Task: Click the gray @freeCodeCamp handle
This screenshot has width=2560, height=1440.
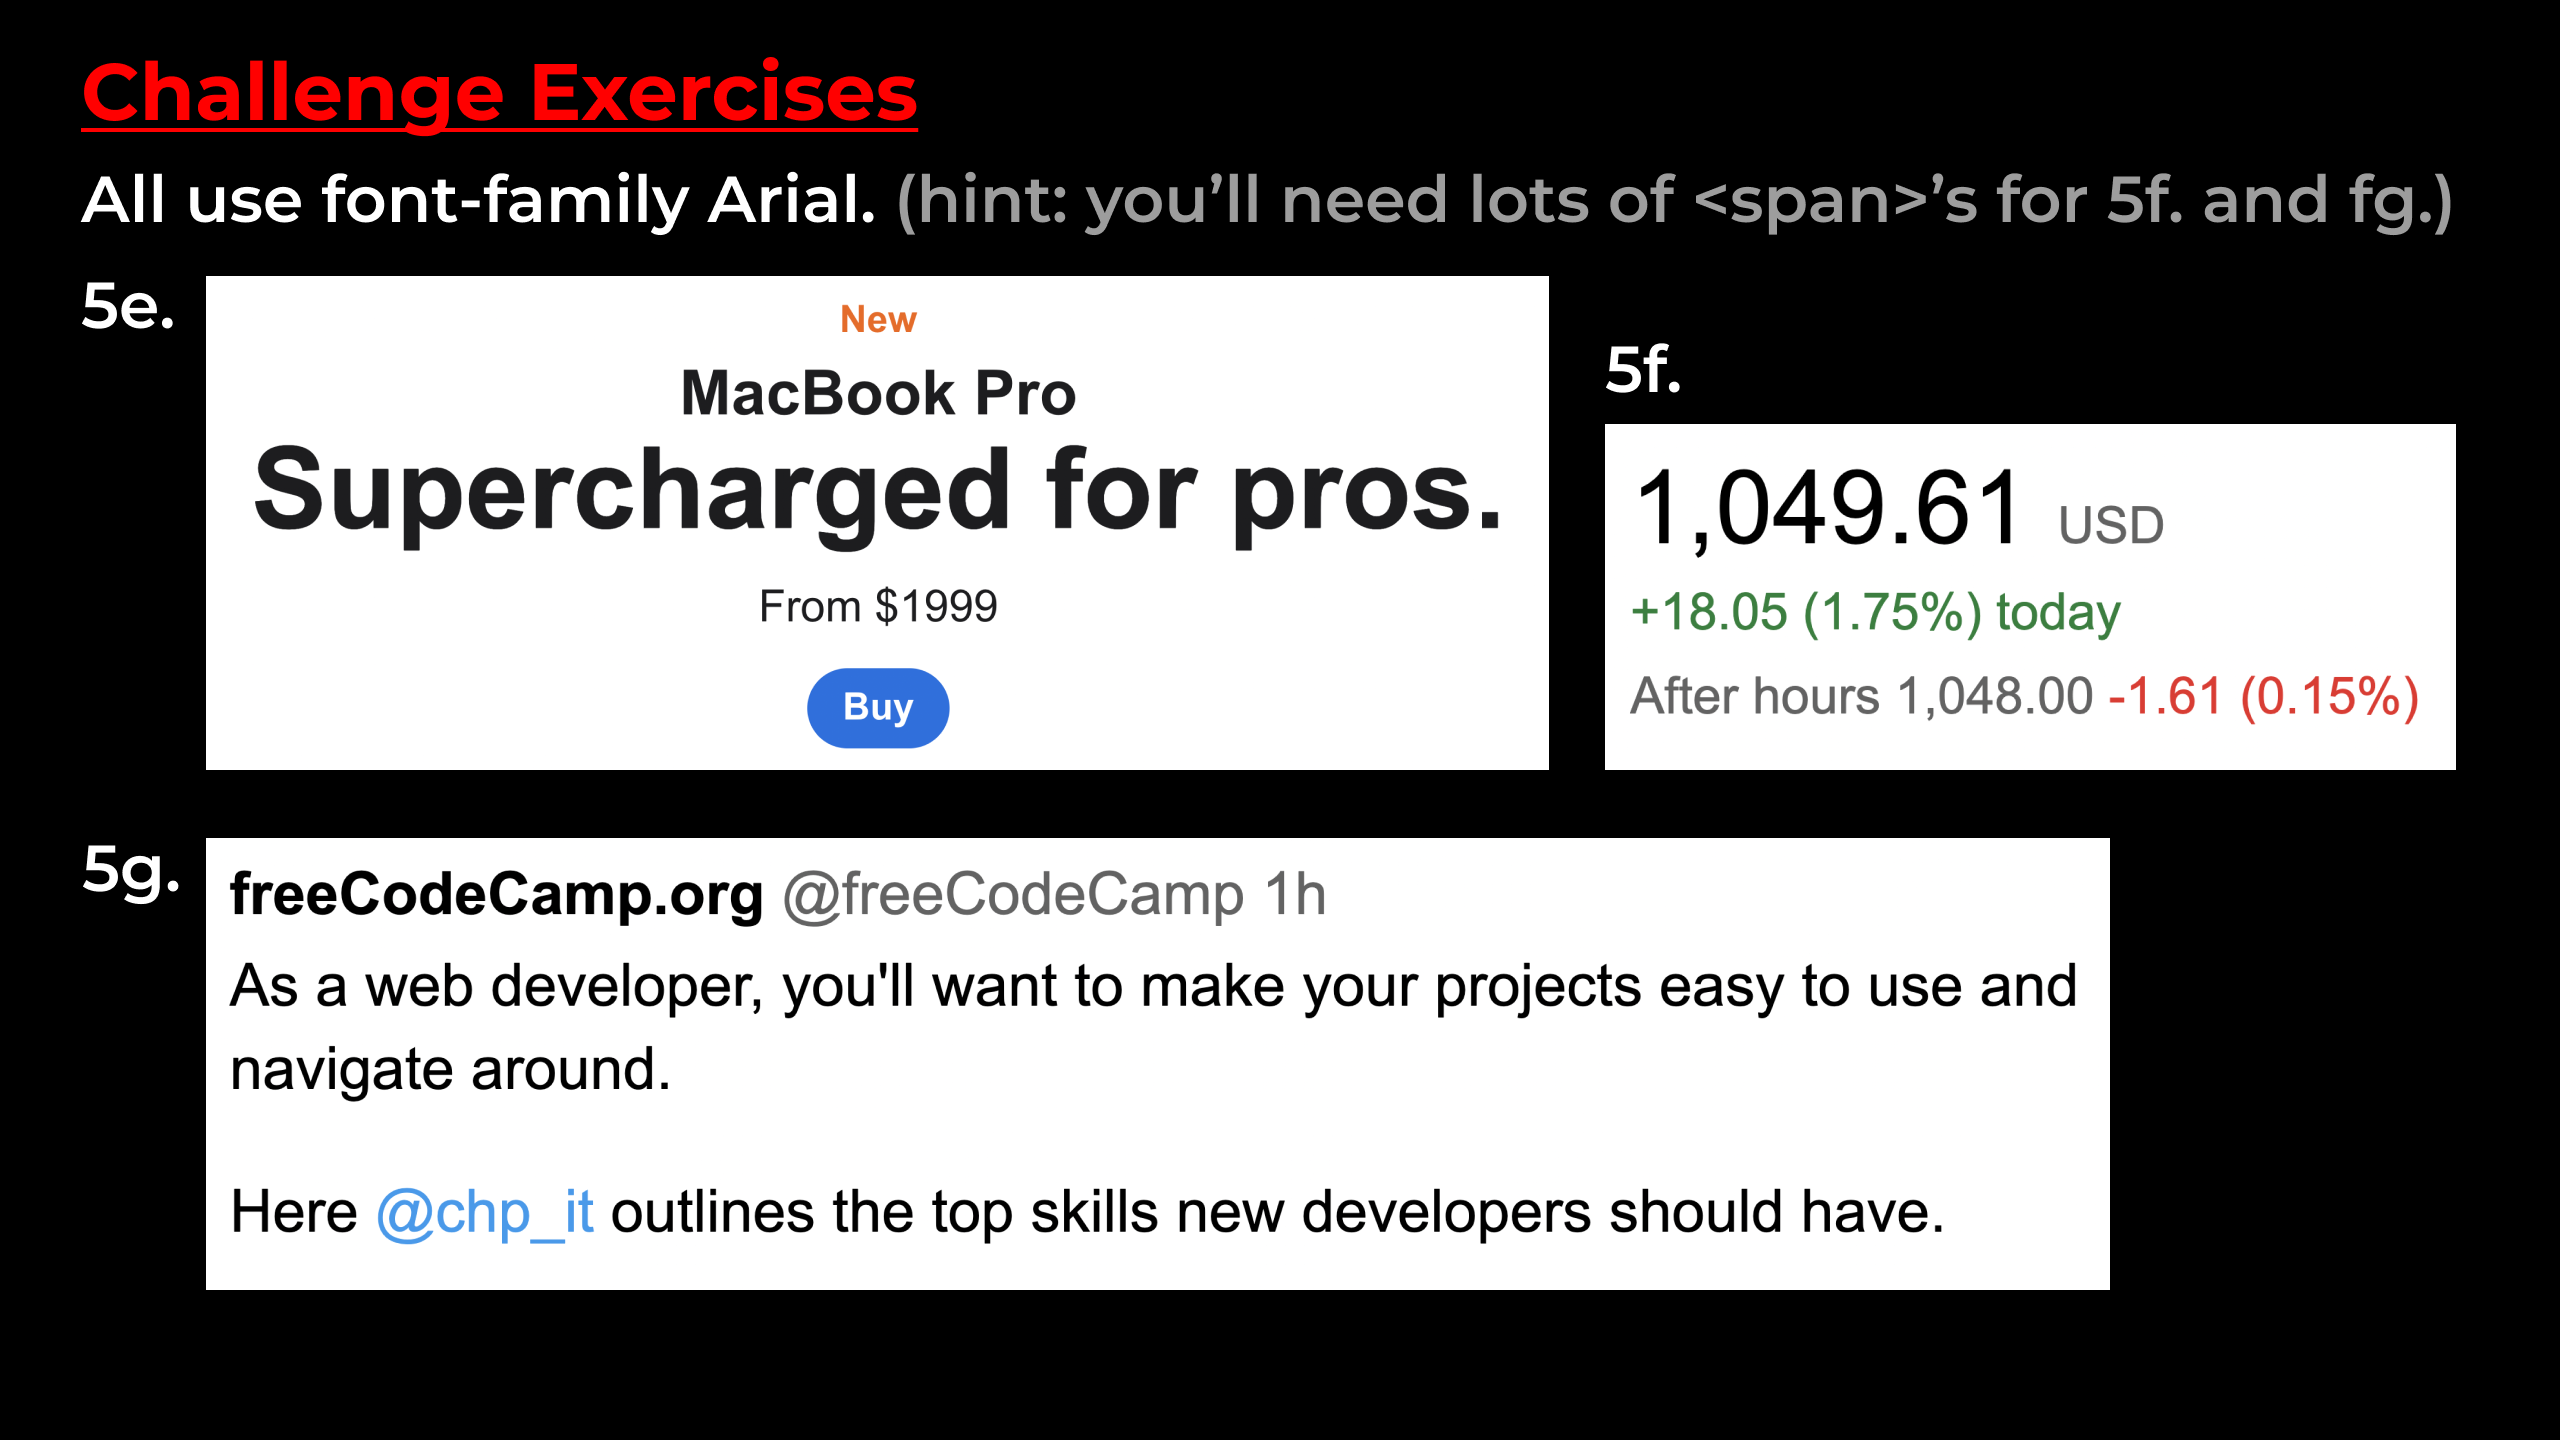Action: [x=1013, y=894]
